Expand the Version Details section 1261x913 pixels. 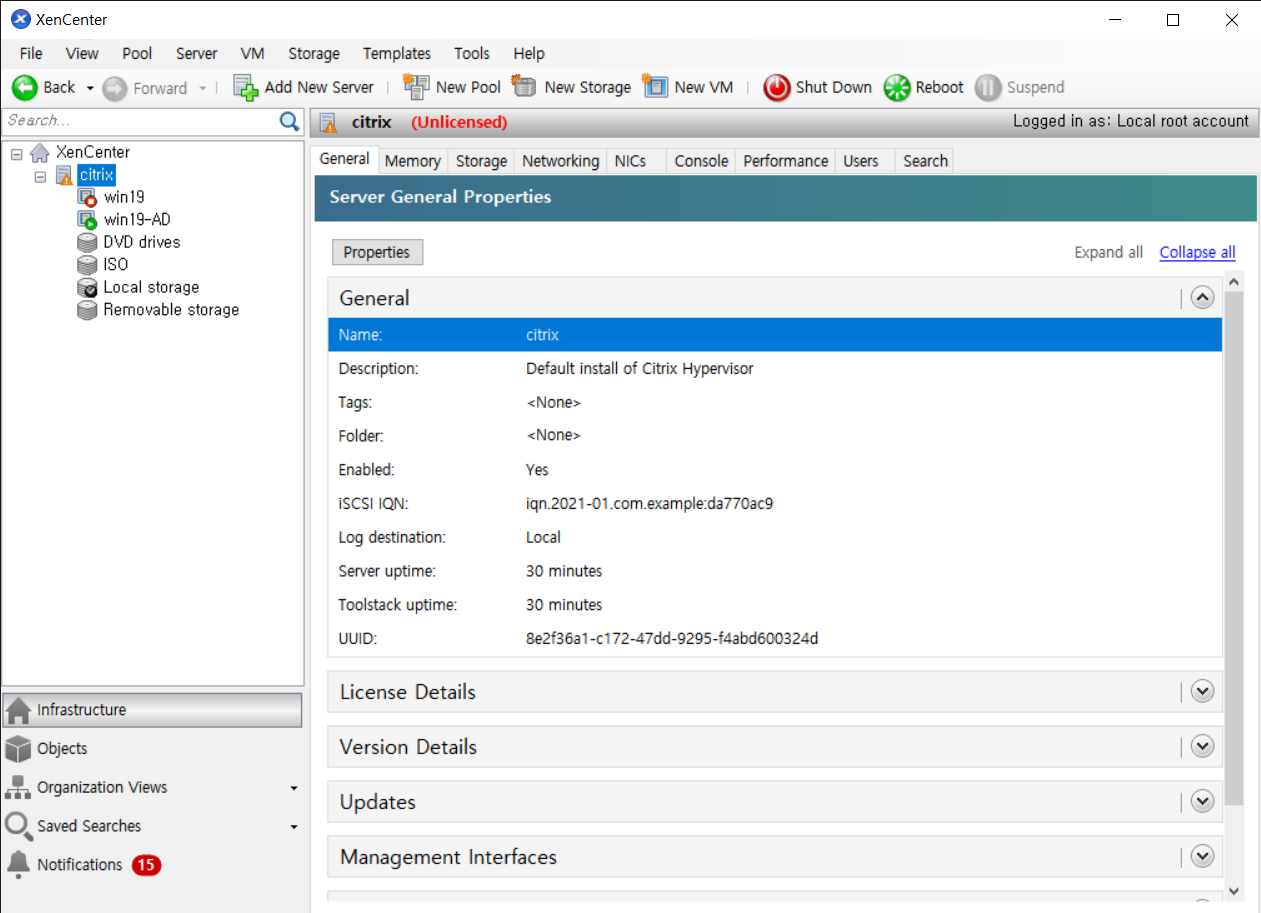point(1202,746)
